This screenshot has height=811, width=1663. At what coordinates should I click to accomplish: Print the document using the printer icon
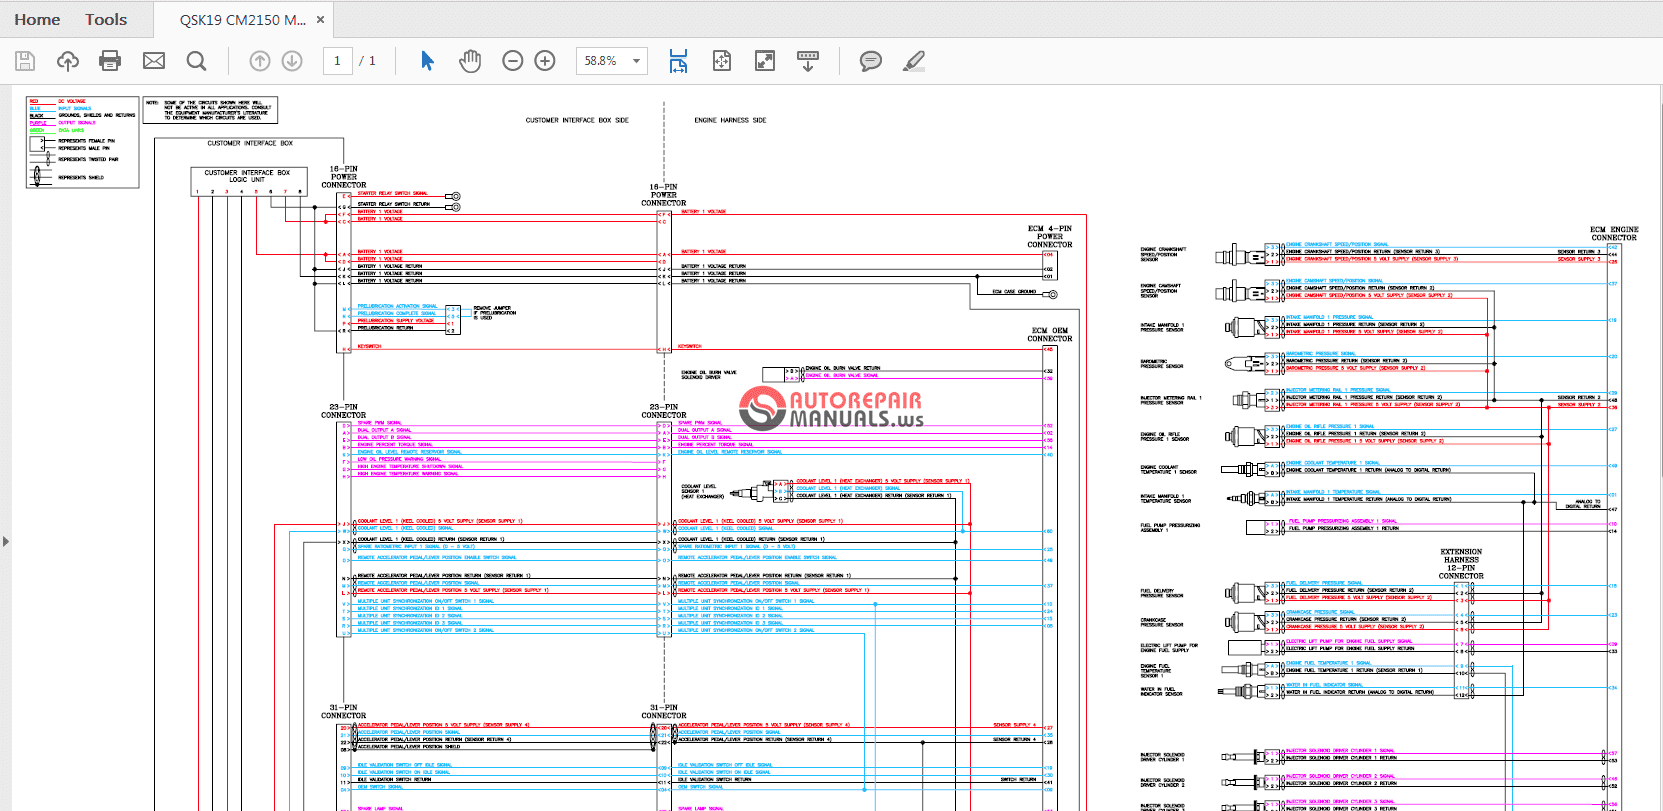click(110, 61)
